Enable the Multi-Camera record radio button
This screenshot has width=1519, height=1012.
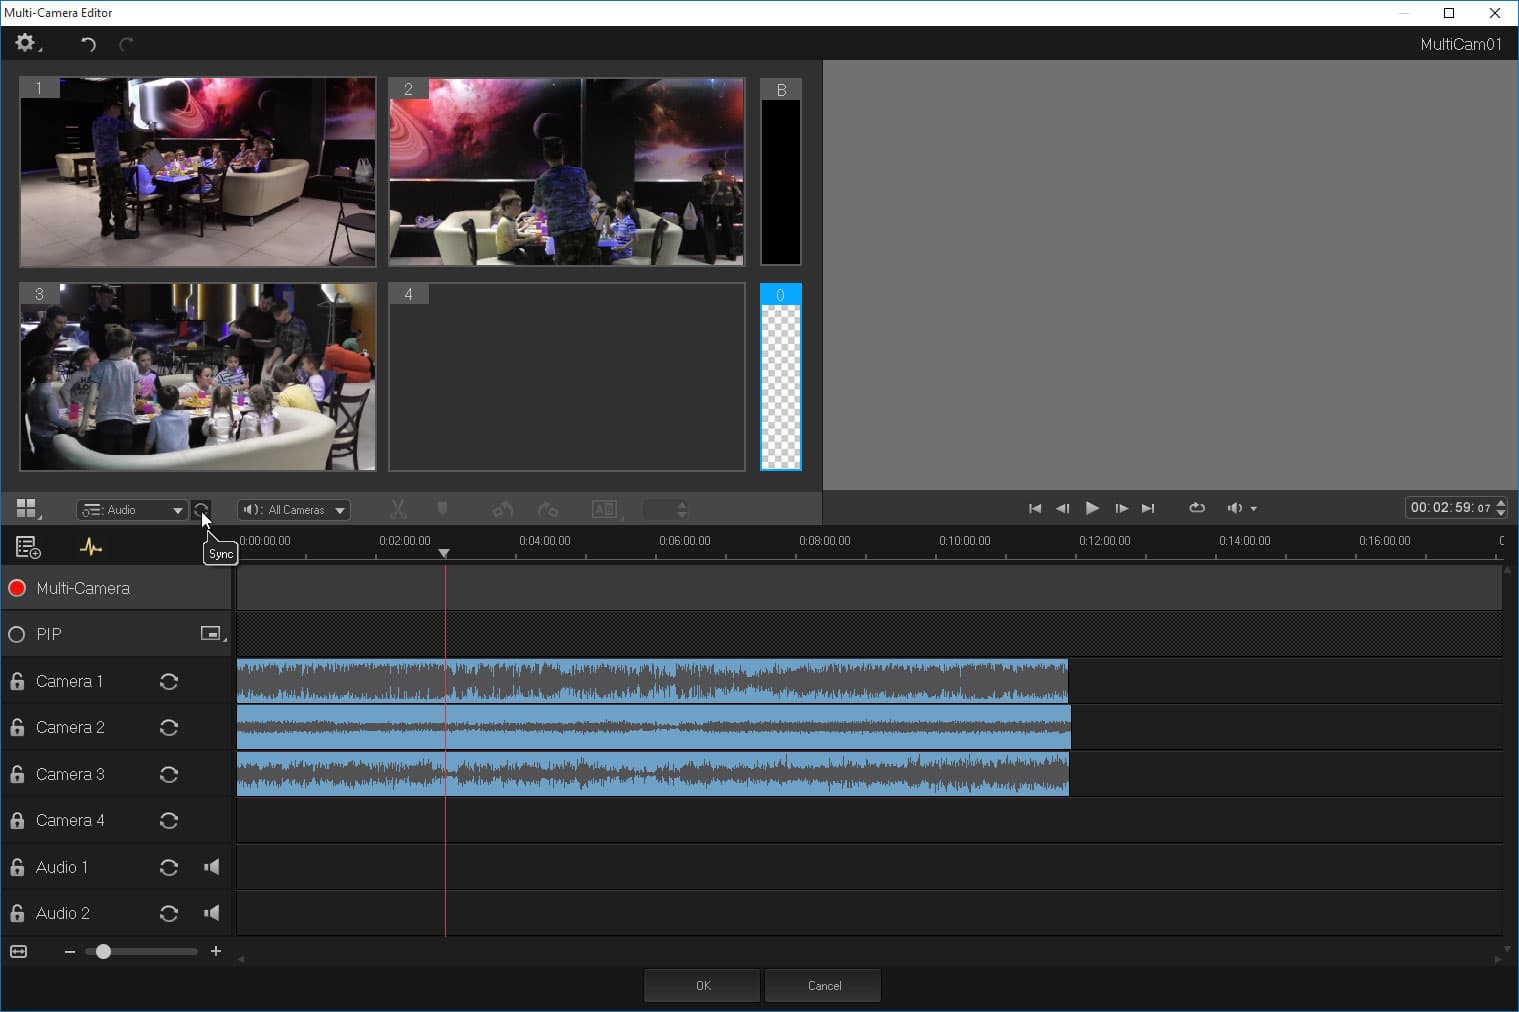[x=17, y=588]
